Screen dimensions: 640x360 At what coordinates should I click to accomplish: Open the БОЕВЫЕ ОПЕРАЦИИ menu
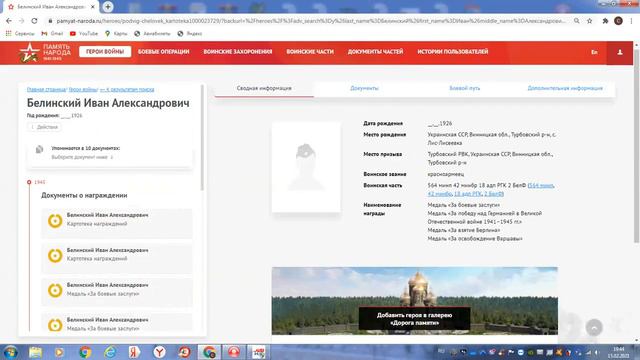point(164,51)
